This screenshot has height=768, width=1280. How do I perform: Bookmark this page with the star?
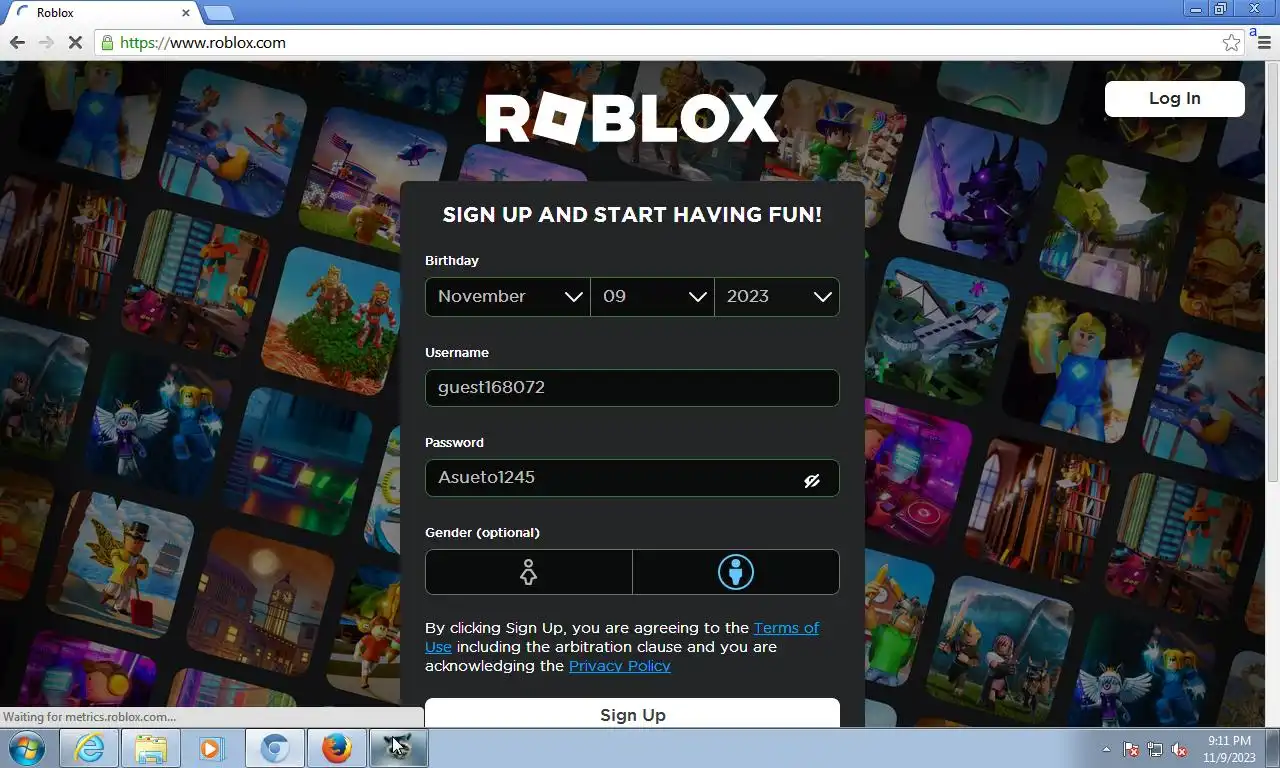pos(1231,42)
